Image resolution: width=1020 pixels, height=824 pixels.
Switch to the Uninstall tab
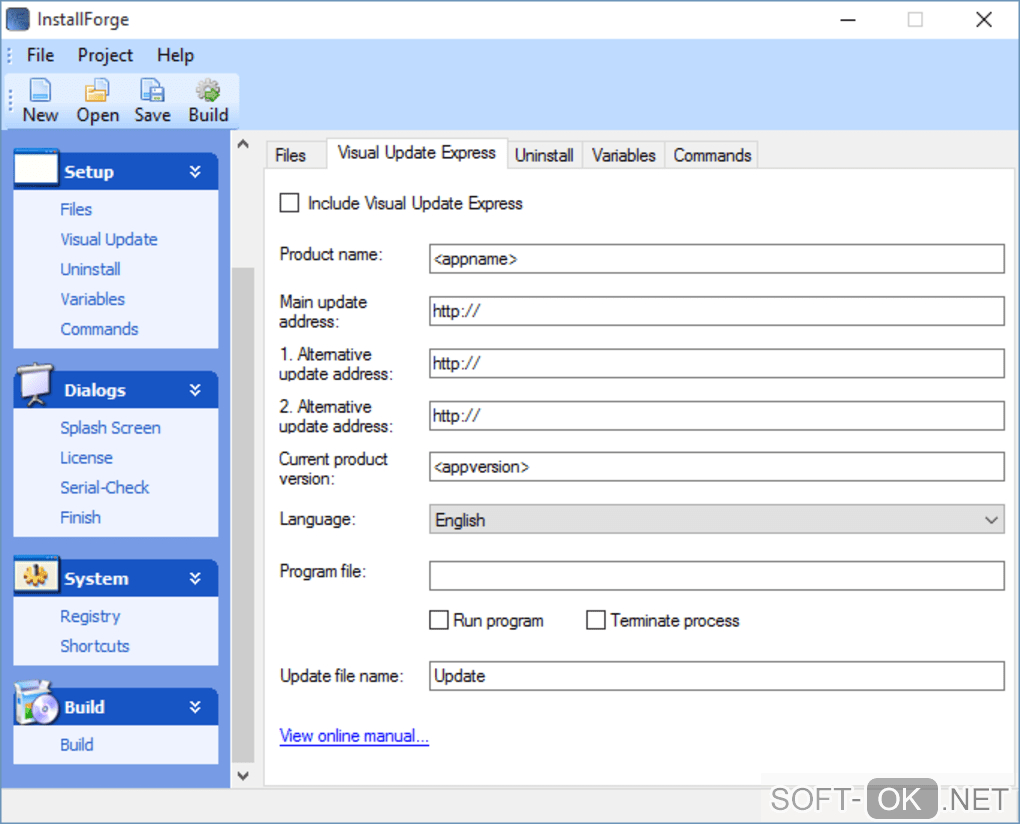point(544,155)
